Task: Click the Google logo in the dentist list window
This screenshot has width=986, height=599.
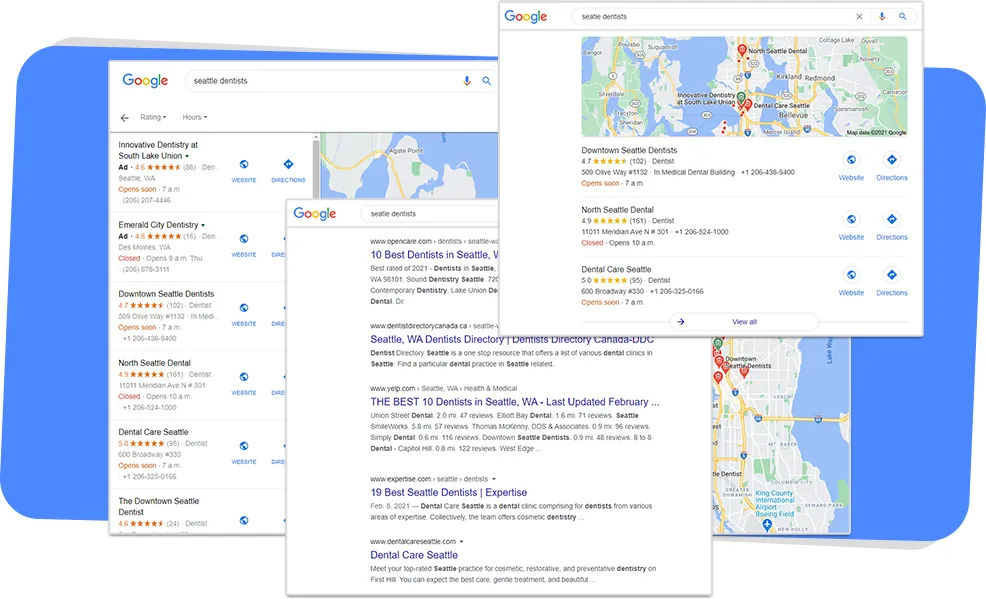Action: click(x=145, y=81)
